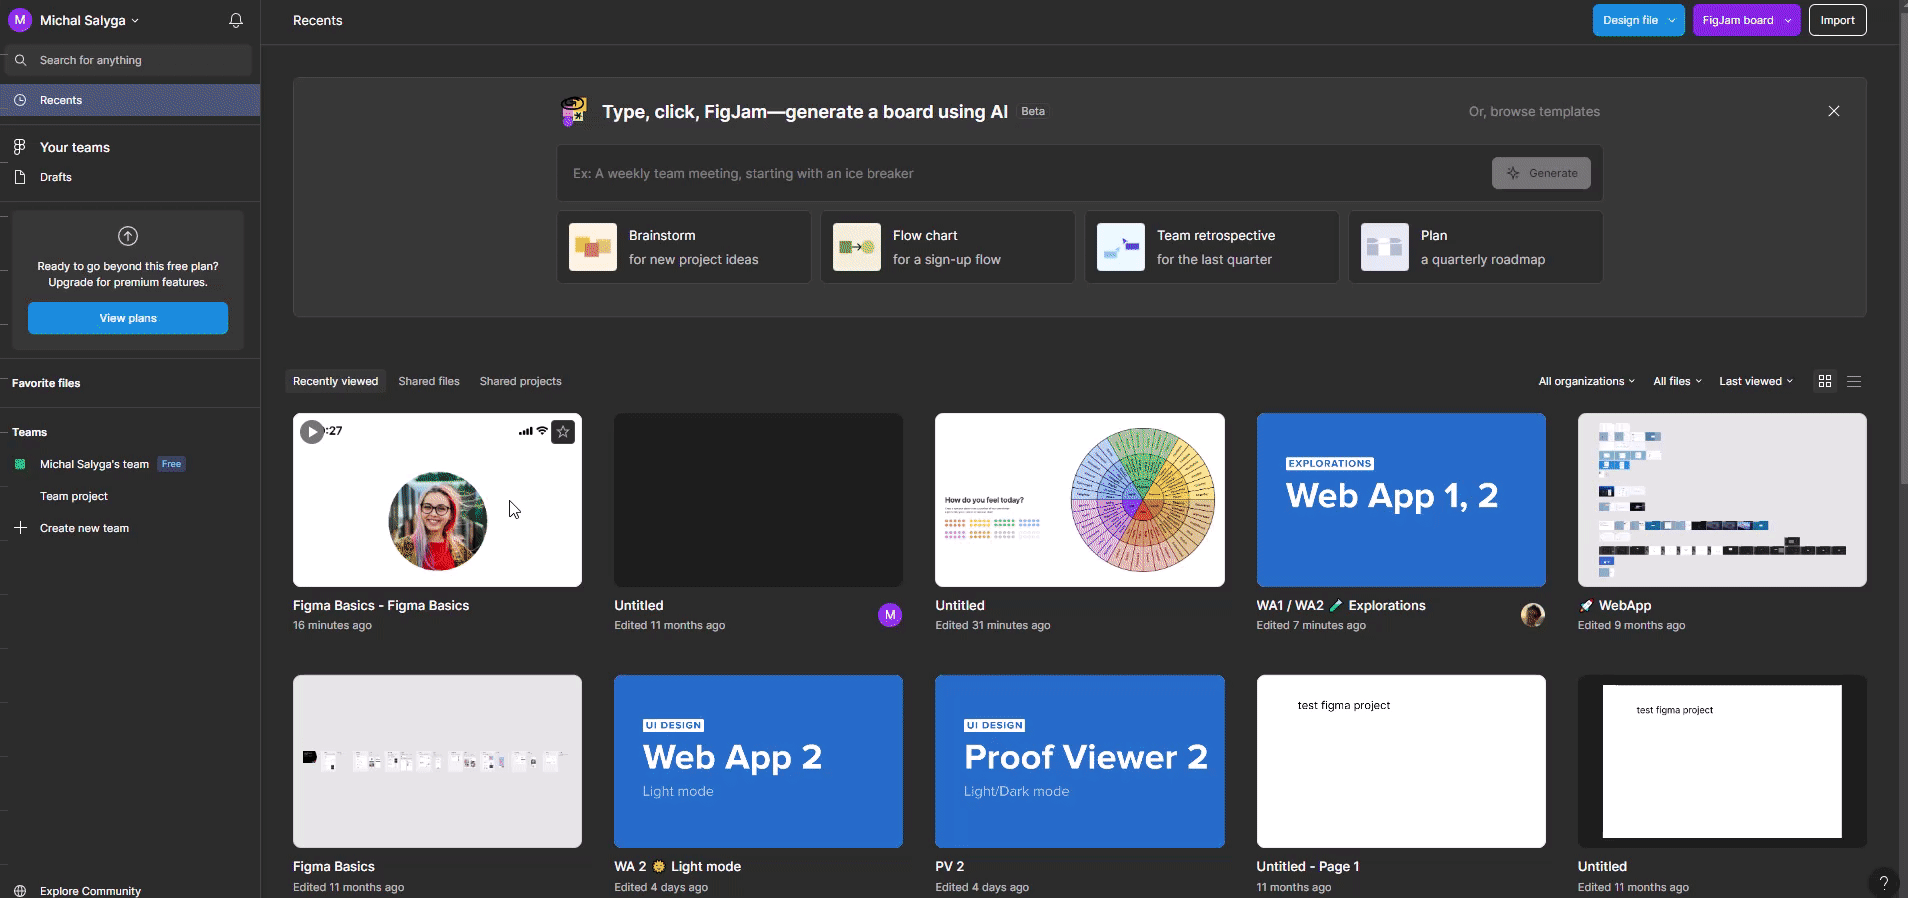Open the Explore Community link

coord(90,891)
